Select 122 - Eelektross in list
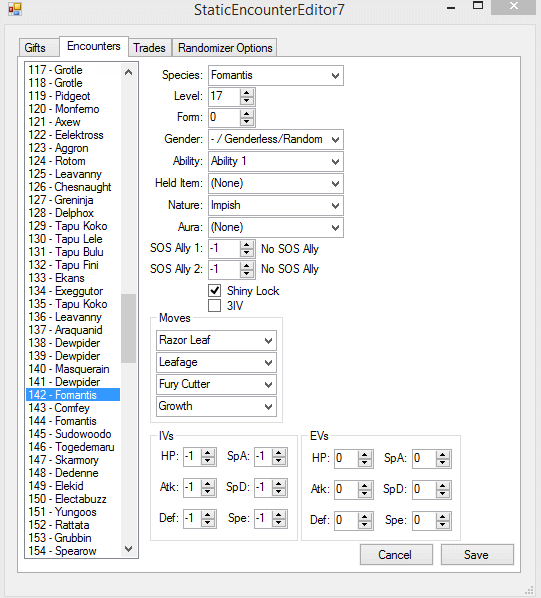The height and width of the screenshot is (598, 541). pos(73,135)
